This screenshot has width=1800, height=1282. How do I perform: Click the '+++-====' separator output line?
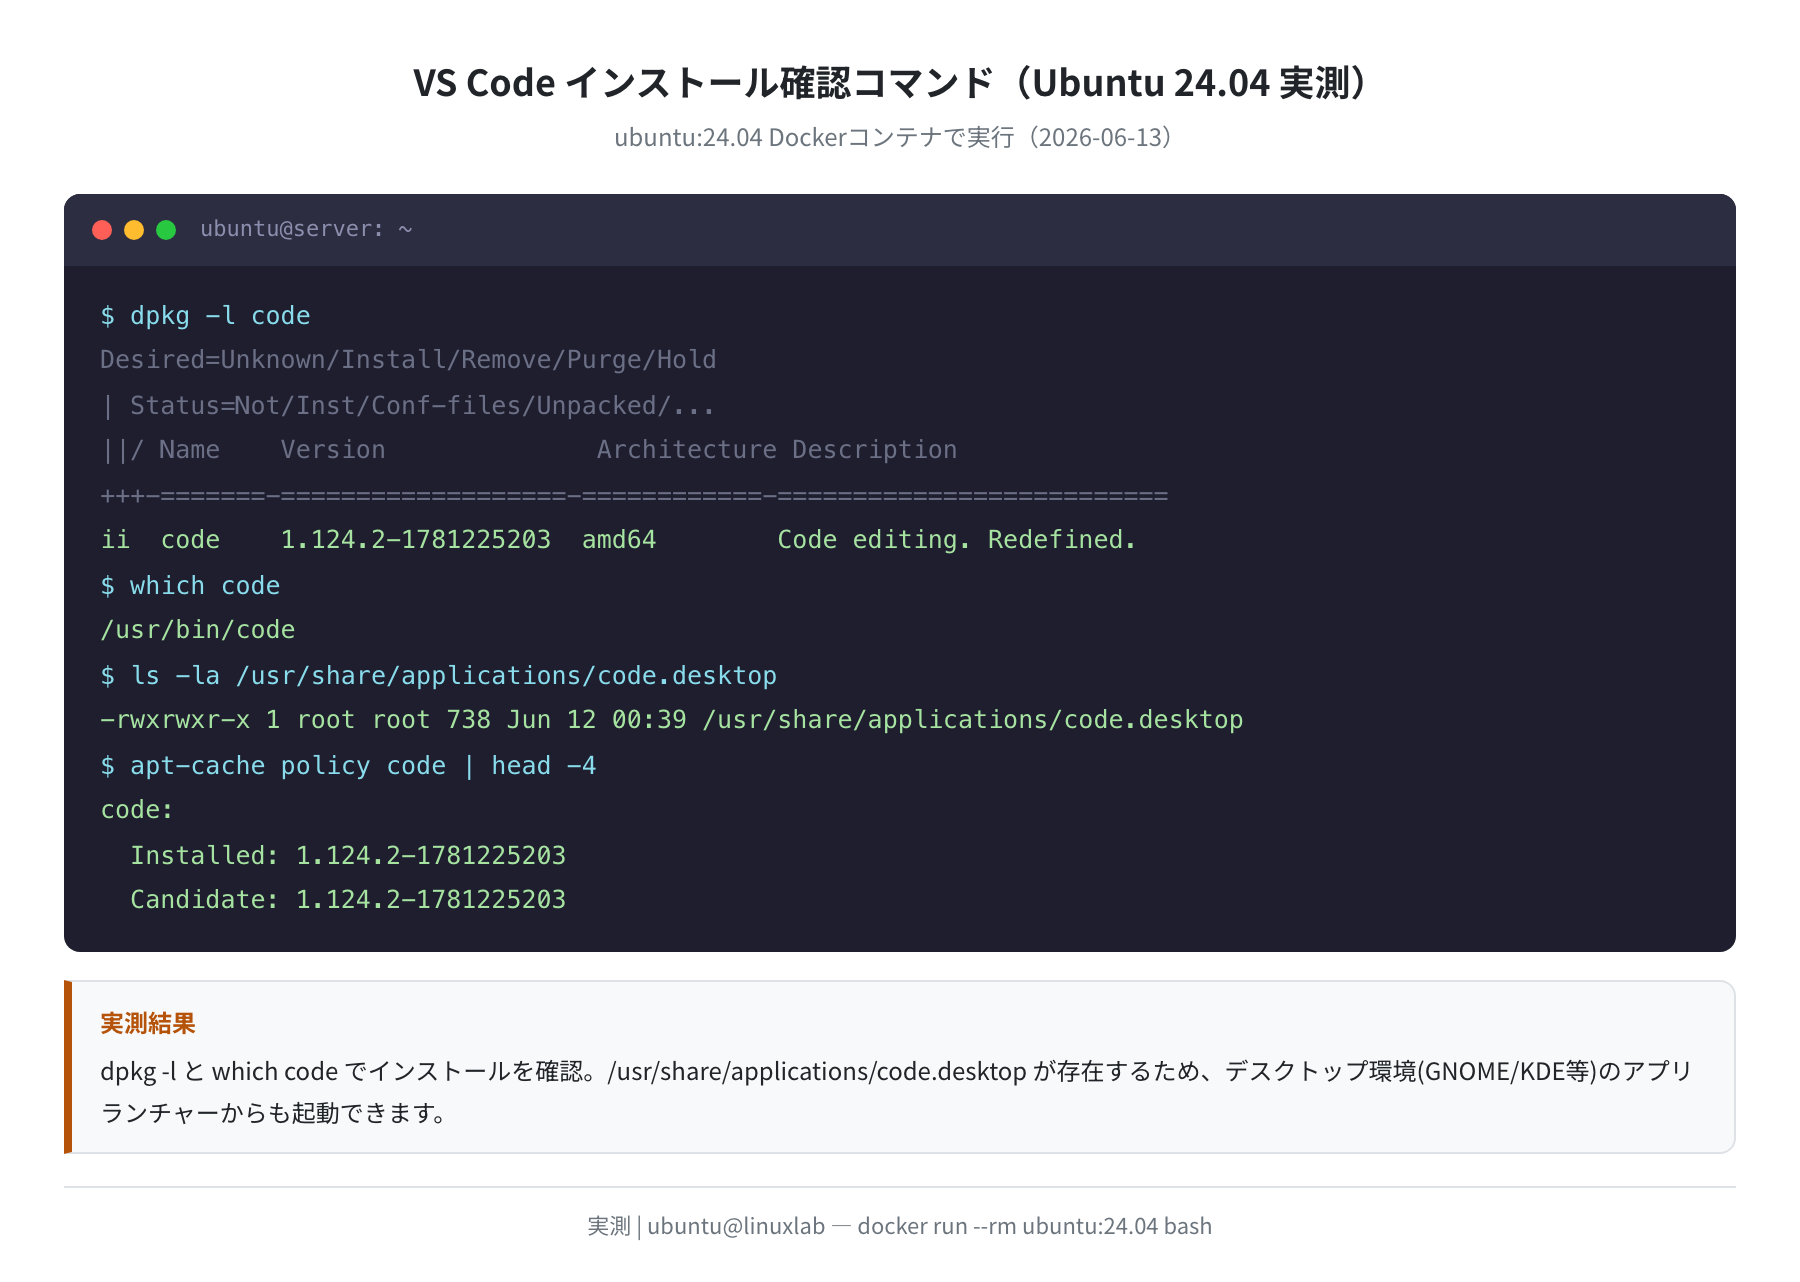coord(634,495)
